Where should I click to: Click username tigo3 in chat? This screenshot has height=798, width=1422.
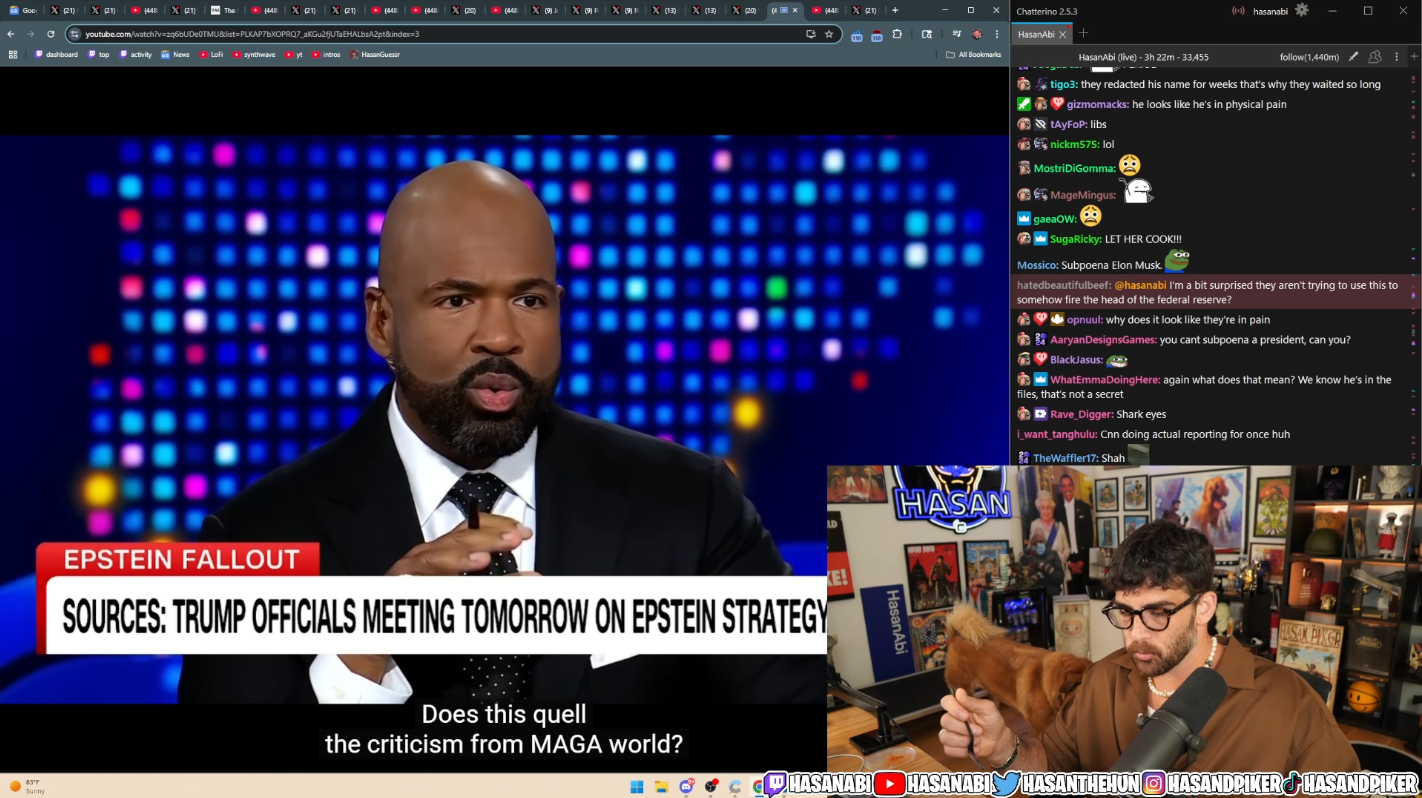1063,84
